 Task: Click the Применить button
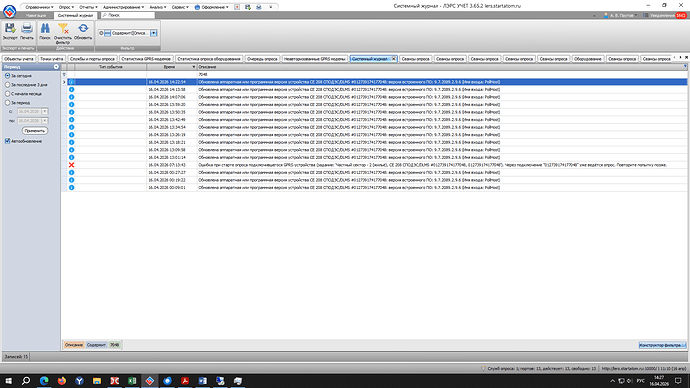[x=35, y=131]
